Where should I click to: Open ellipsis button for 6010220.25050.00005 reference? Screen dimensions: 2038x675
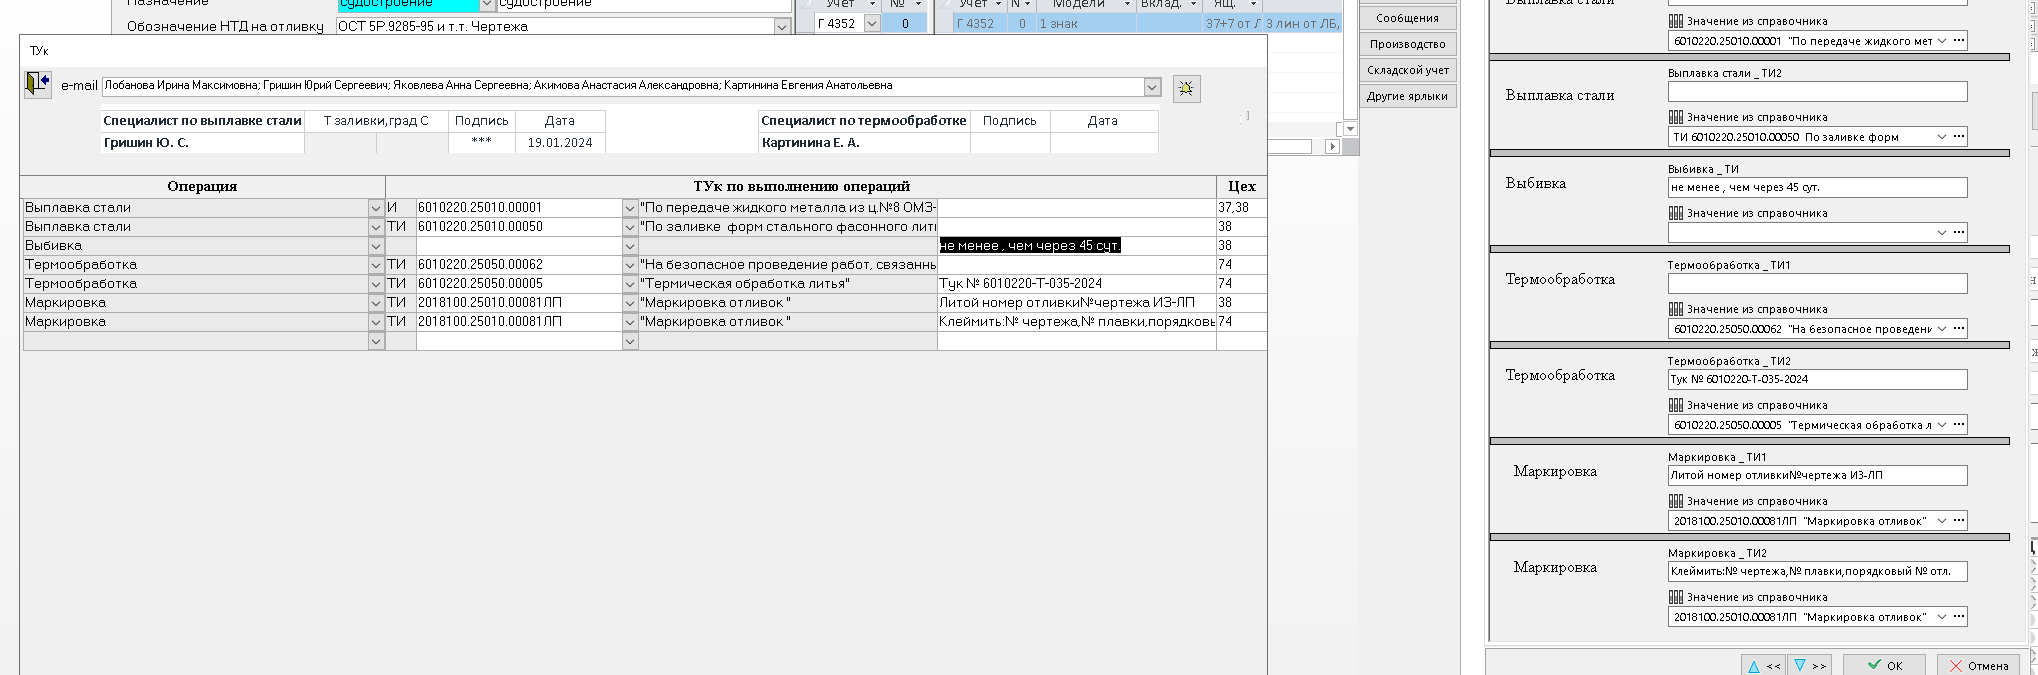(1959, 425)
